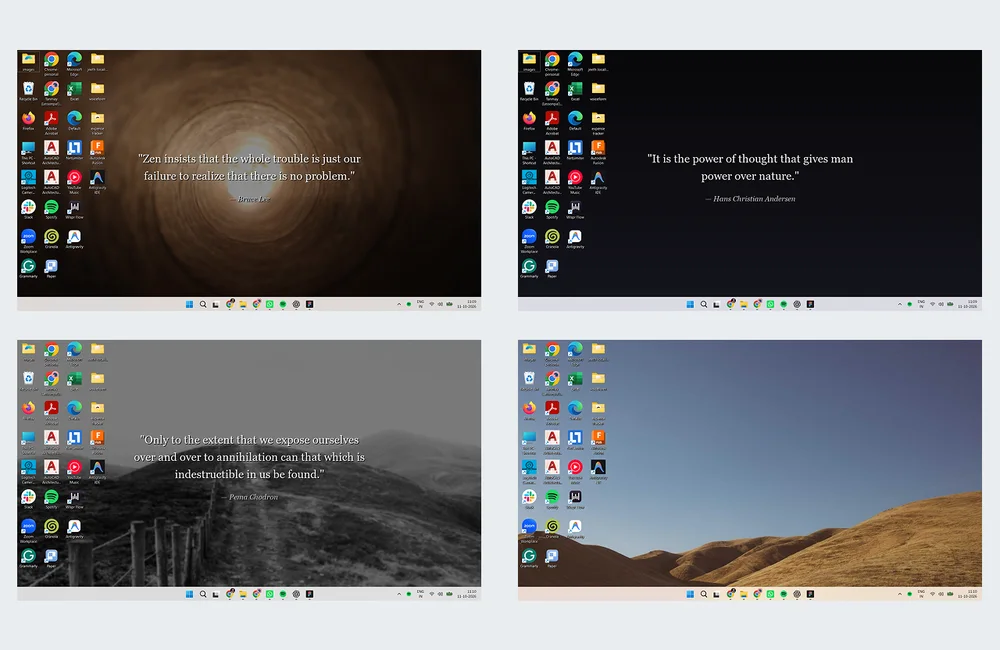Open Recycle Bin on the Bruce Lee quote desktop
The image size is (1000, 650).
pos(28,89)
